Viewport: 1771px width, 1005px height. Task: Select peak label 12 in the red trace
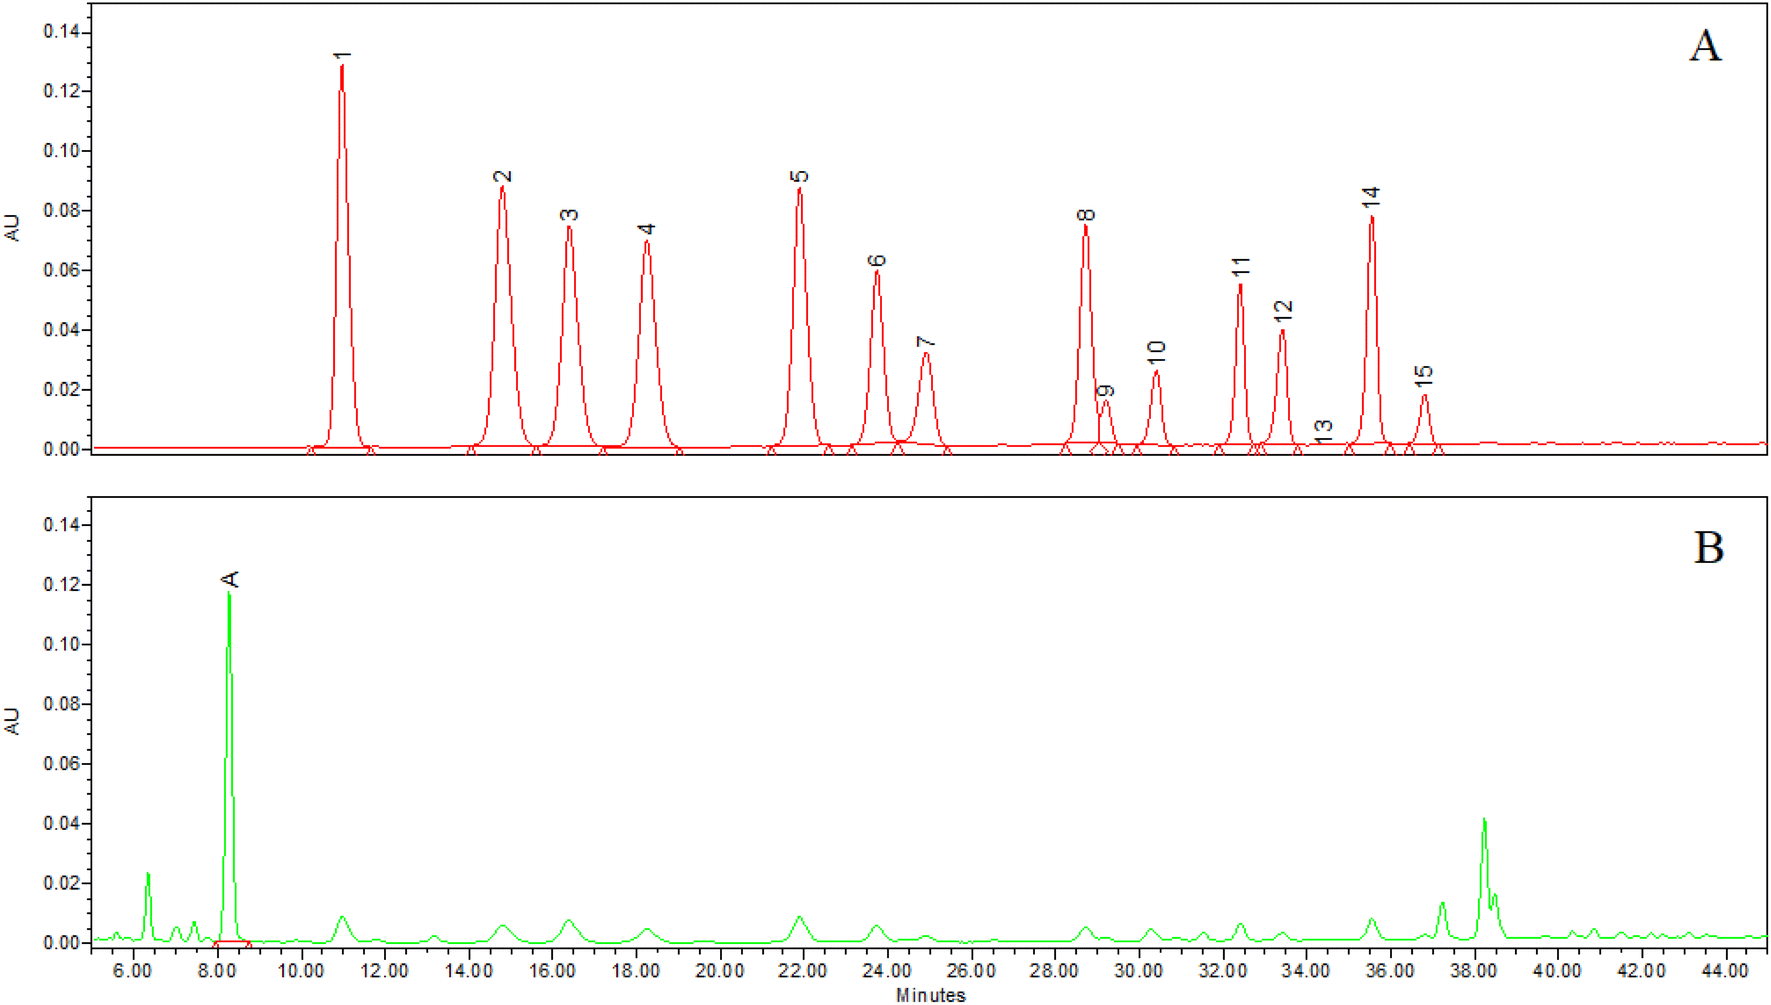click(1283, 311)
